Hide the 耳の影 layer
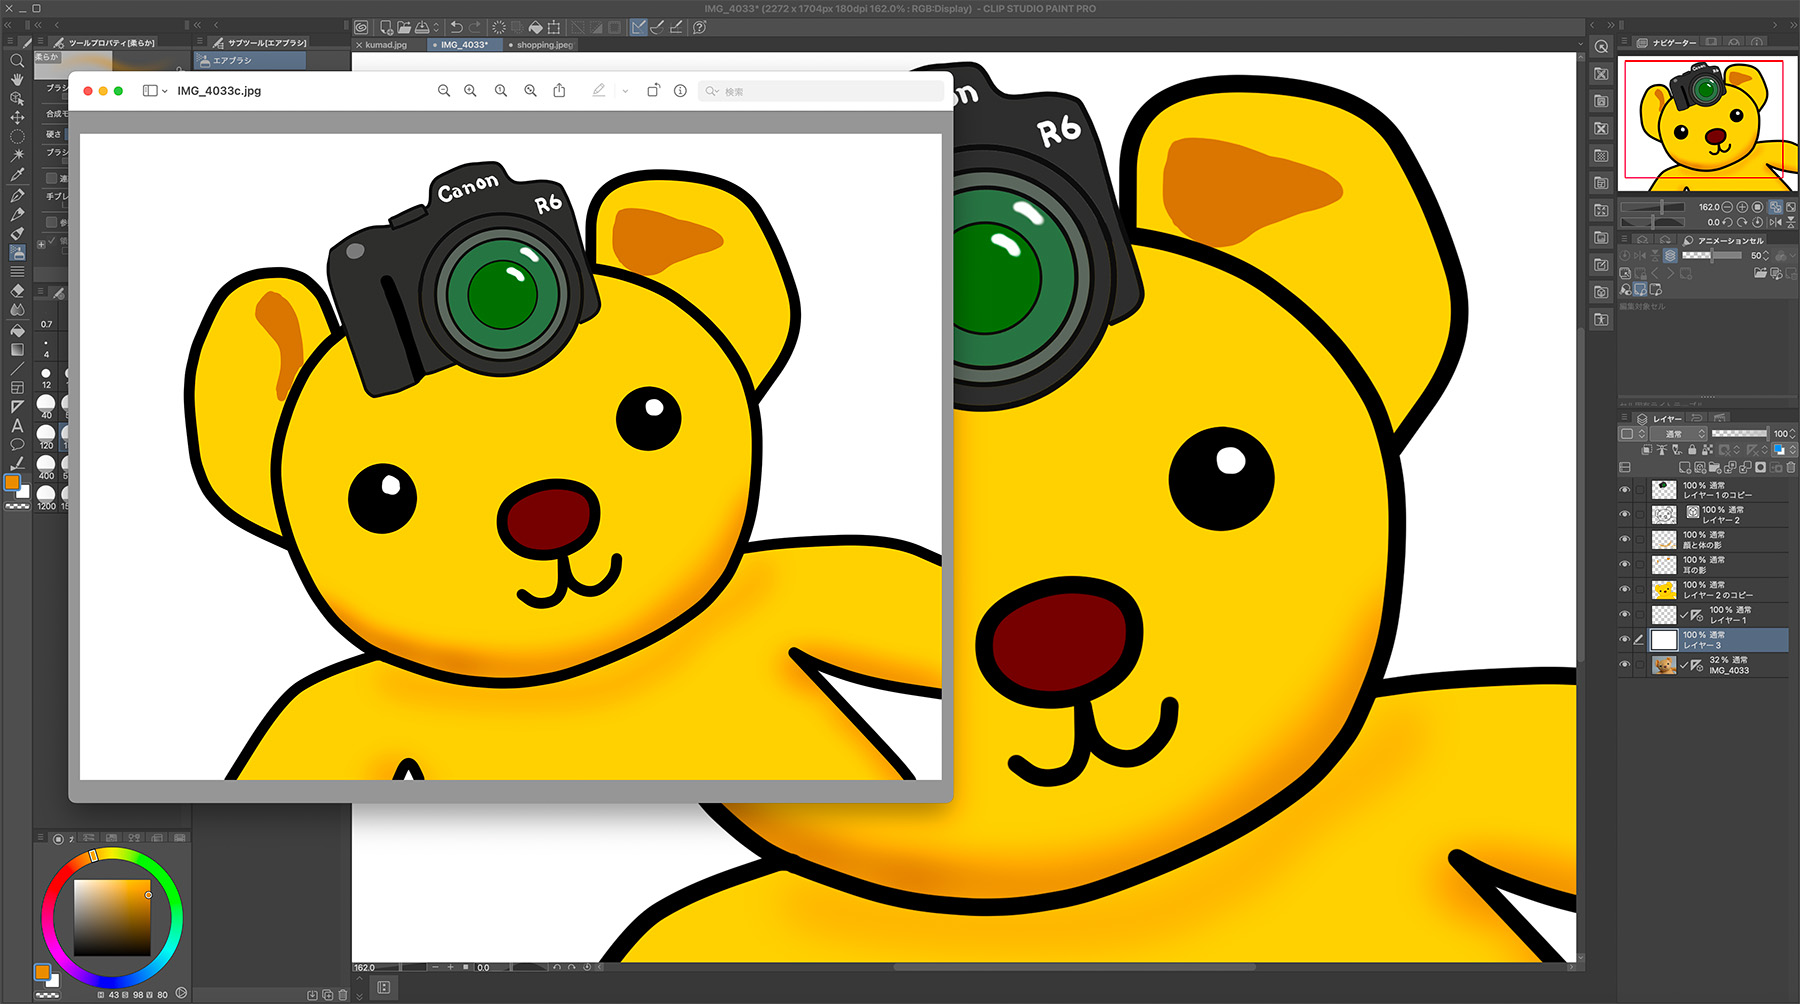This screenshot has height=1004, width=1800. [1624, 565]
